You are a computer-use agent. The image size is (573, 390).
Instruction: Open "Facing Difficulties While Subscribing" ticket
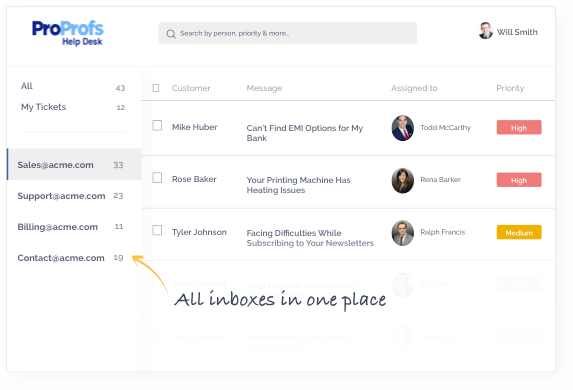[x=310, y=238]
